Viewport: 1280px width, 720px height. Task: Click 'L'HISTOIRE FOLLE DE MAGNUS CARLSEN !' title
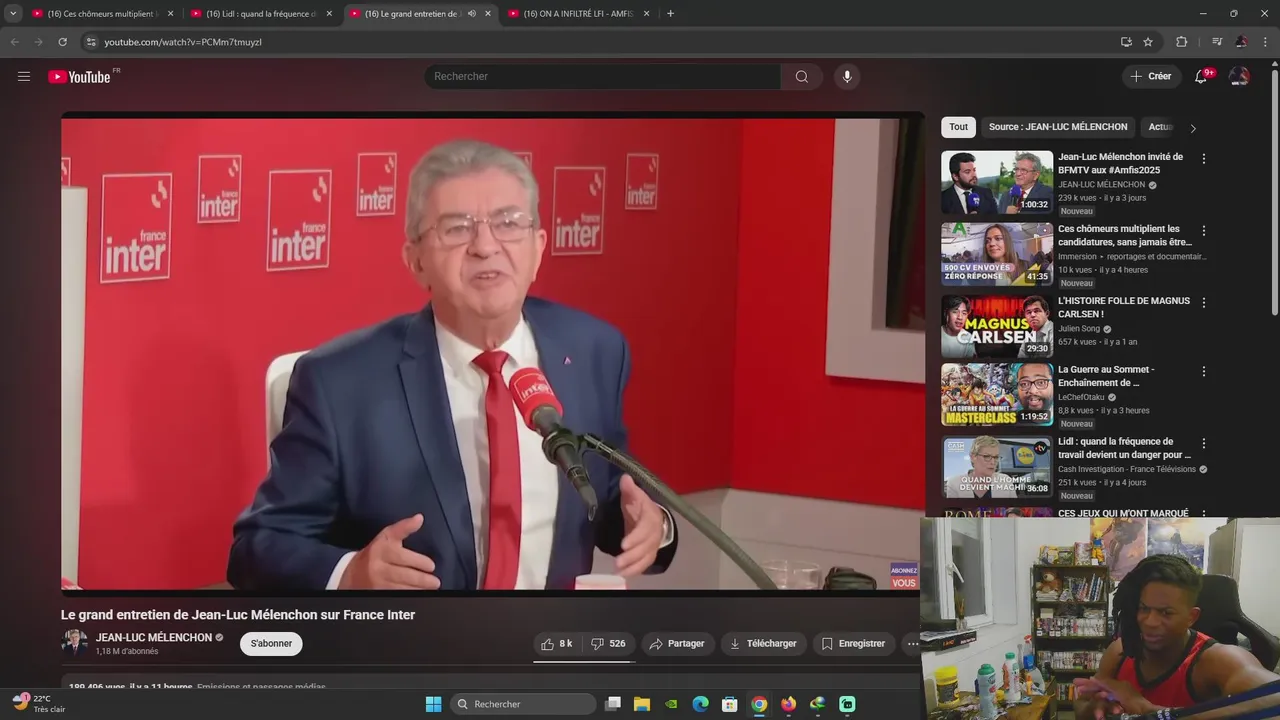point(1124,307)
